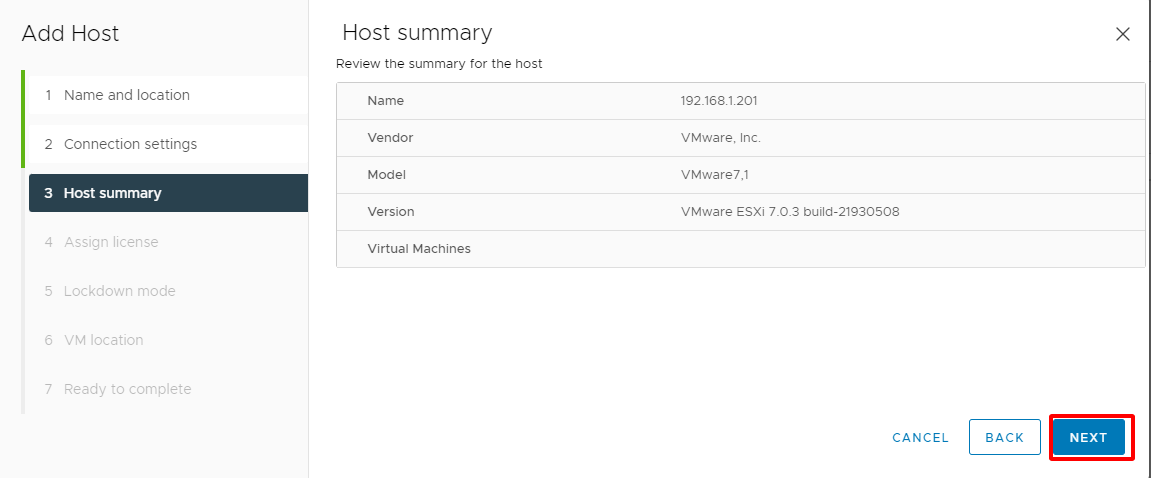Click the Host summary page heading
This screenshot has height=478, width=1151.
click(417, 33)
